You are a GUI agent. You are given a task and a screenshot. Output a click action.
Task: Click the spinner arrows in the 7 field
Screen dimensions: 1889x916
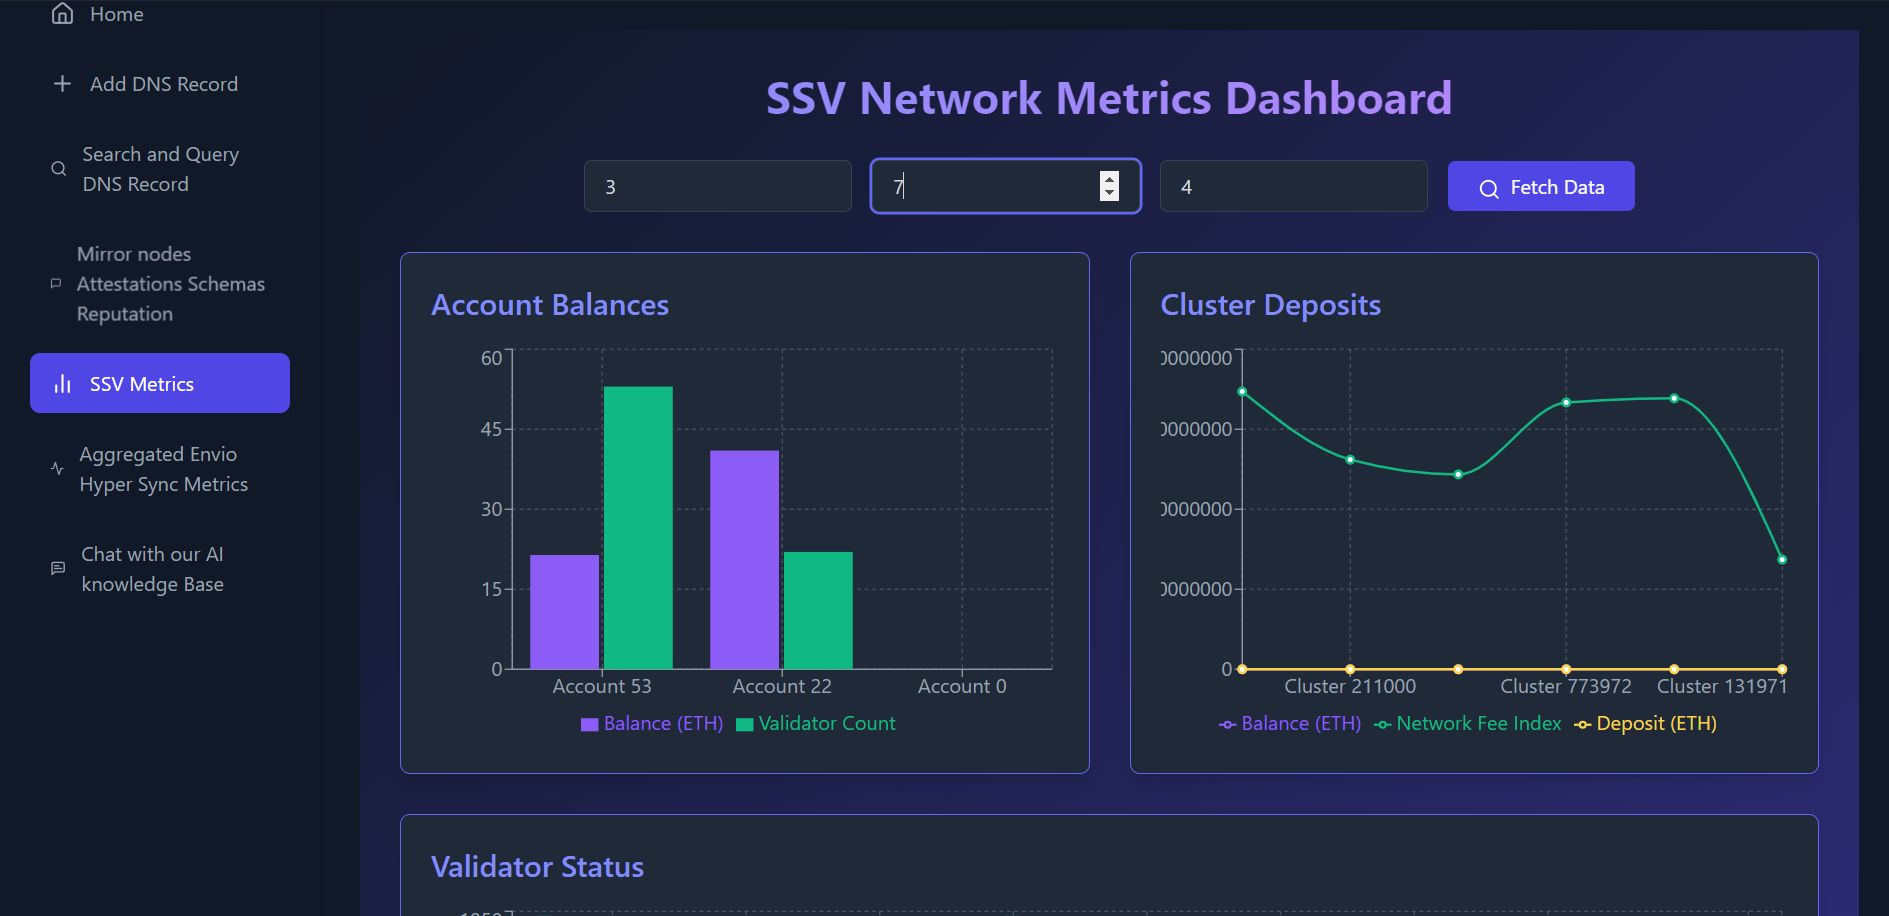[1109, 186]
